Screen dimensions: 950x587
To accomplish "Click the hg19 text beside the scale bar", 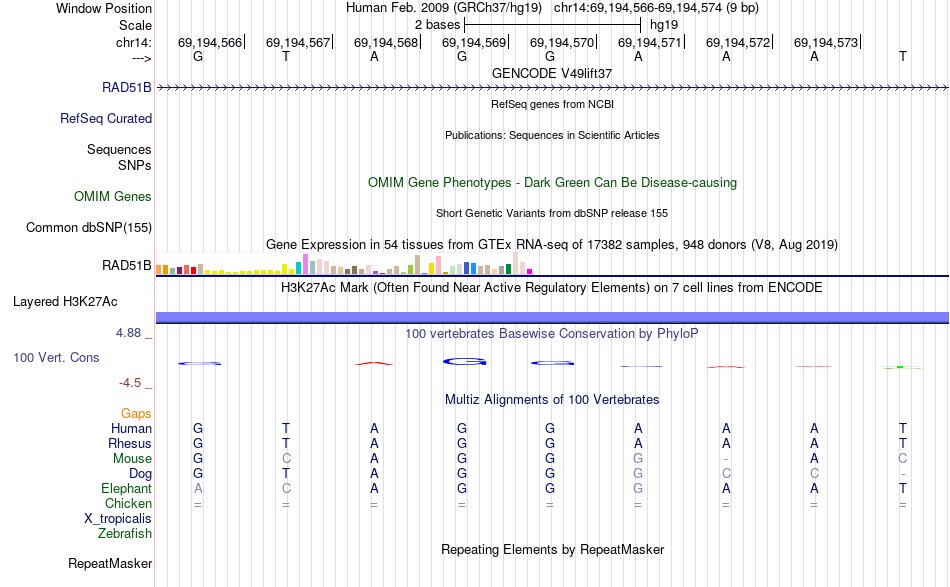I will pyautogui.click(x=664, y=25).
